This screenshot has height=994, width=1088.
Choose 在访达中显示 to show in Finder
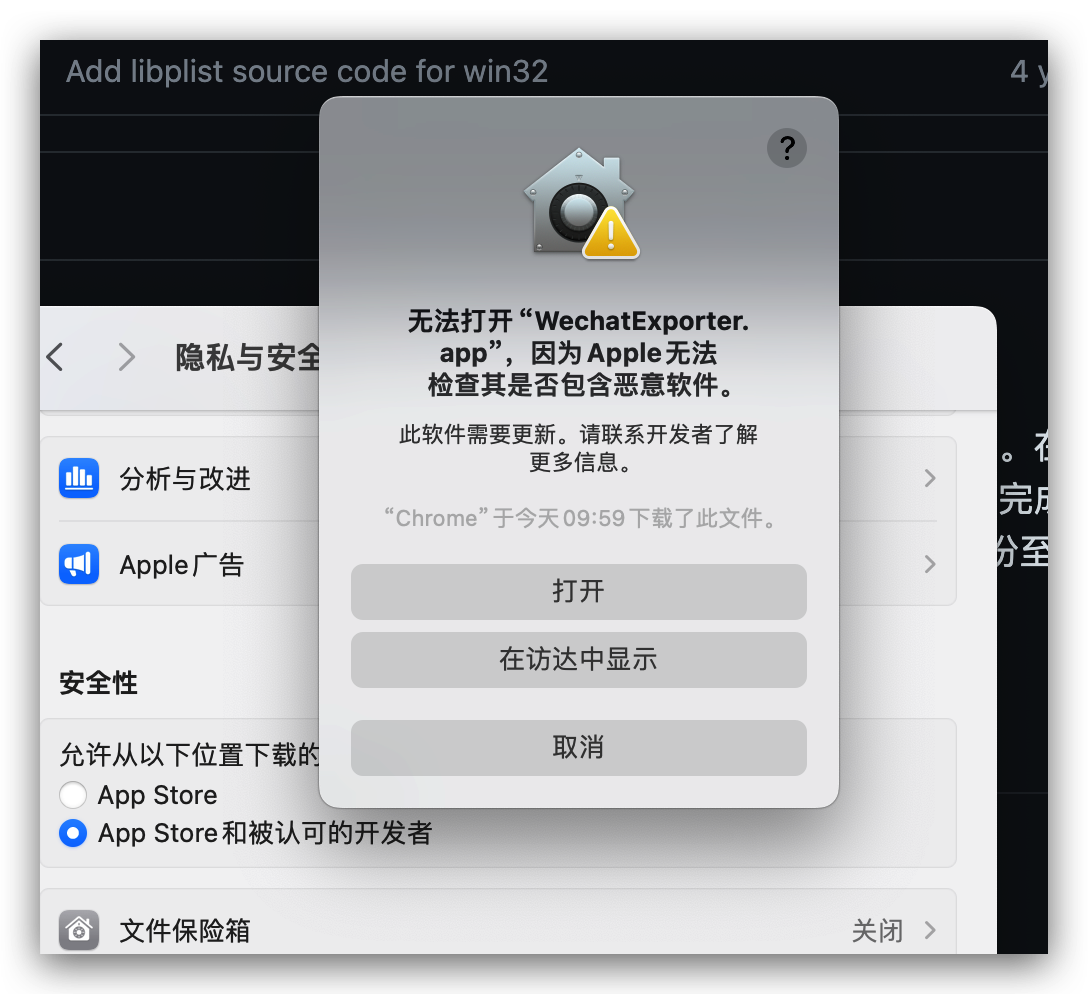coord(579,660)
